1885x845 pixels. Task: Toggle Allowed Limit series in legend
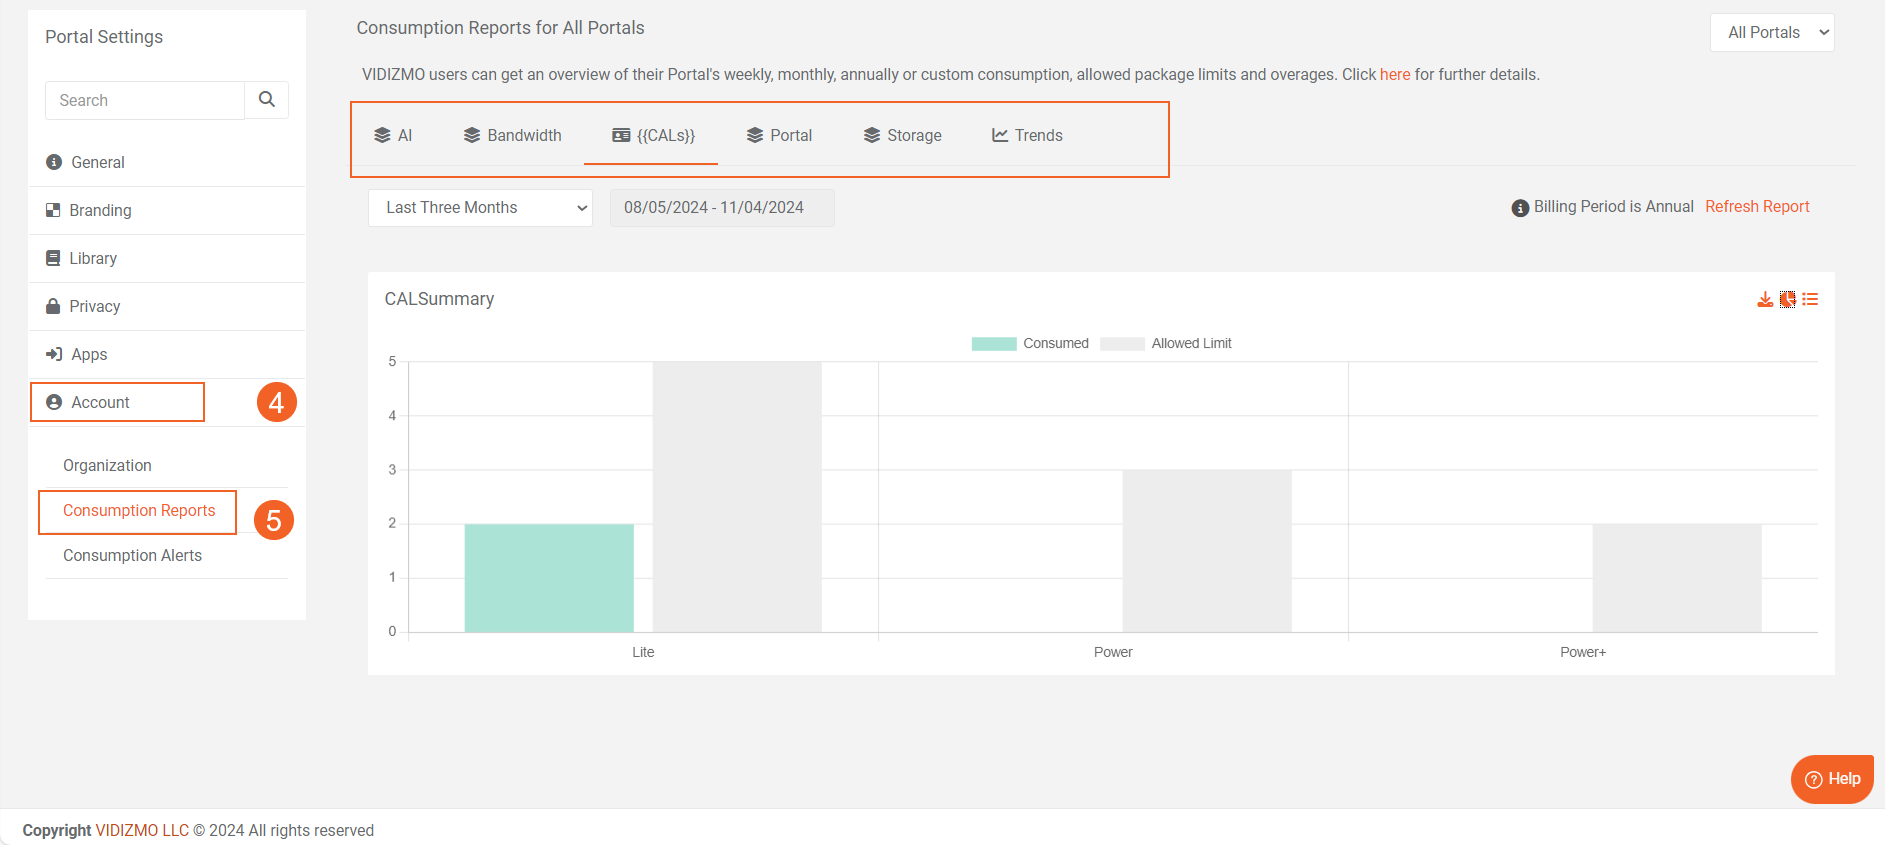pos(1166,344)
